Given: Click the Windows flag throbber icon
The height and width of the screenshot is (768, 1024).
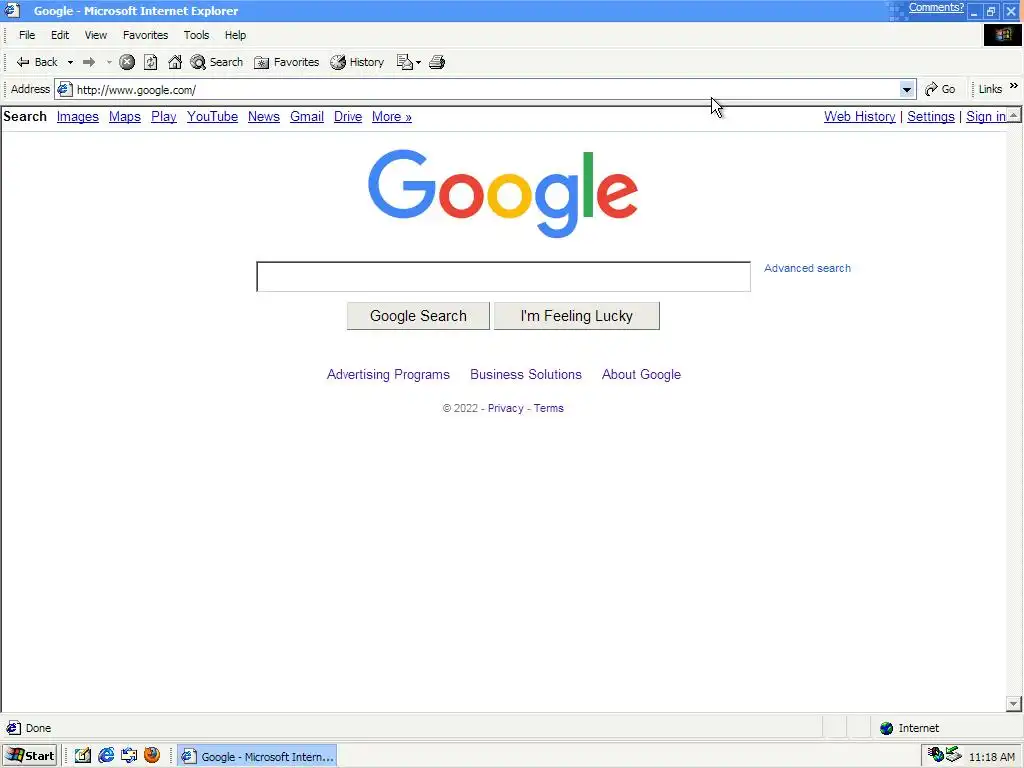Looking at the screenshot, I should 1003,35.
